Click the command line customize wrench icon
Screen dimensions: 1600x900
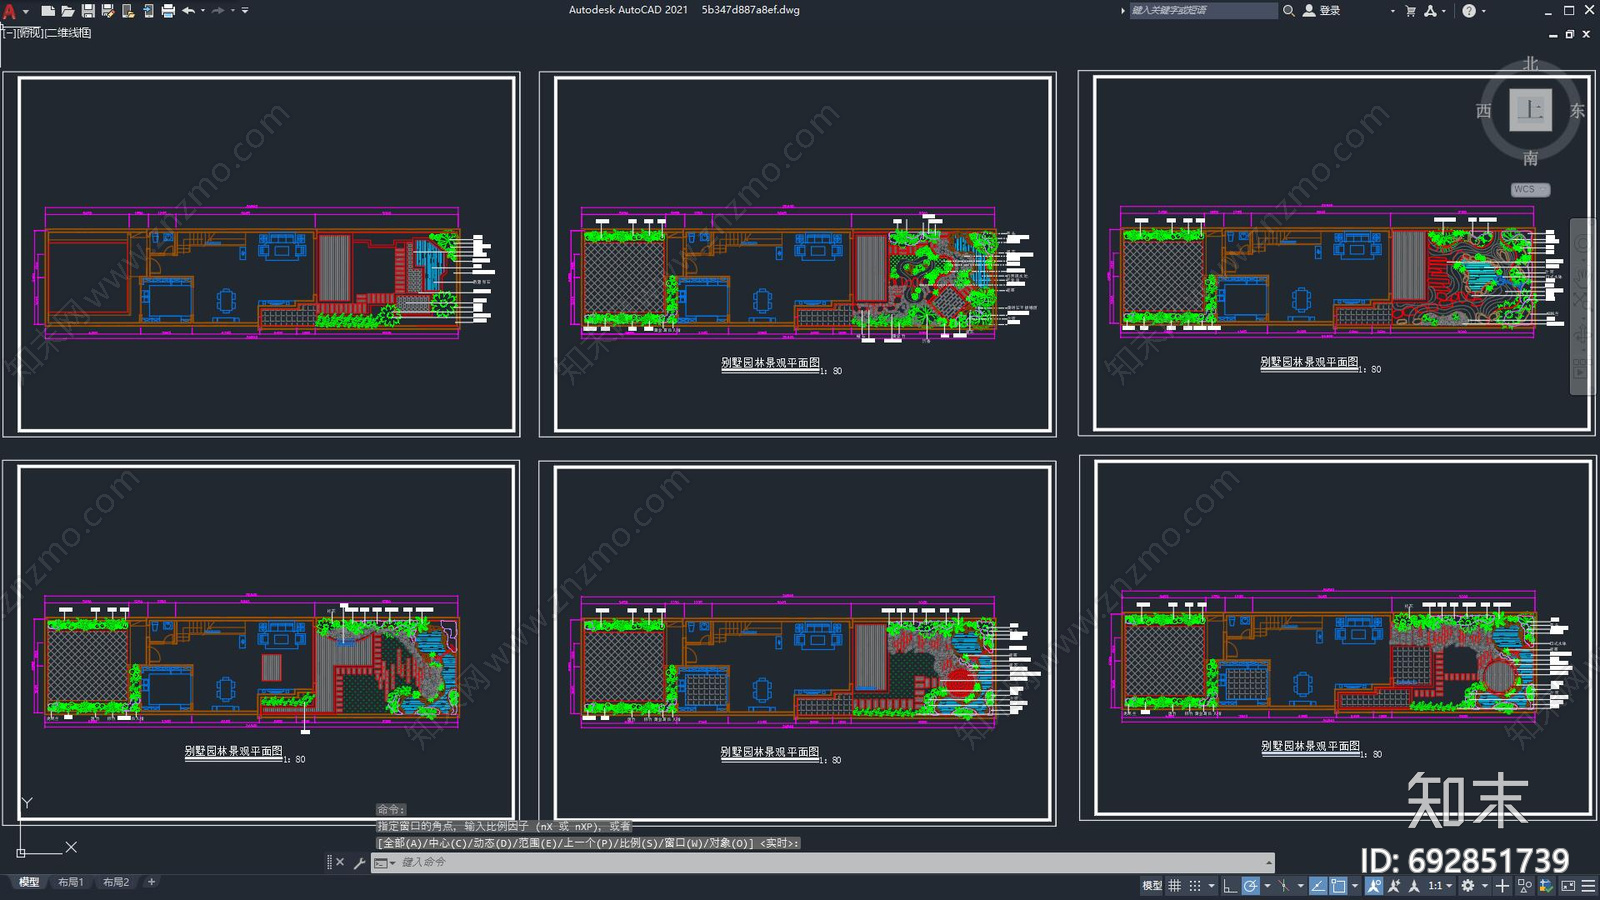(359, 862)
